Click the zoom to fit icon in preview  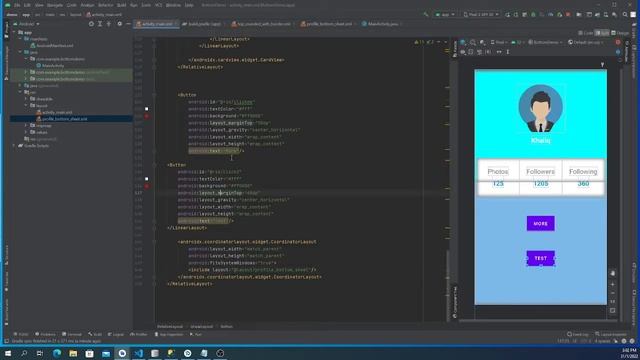(613, 310)
